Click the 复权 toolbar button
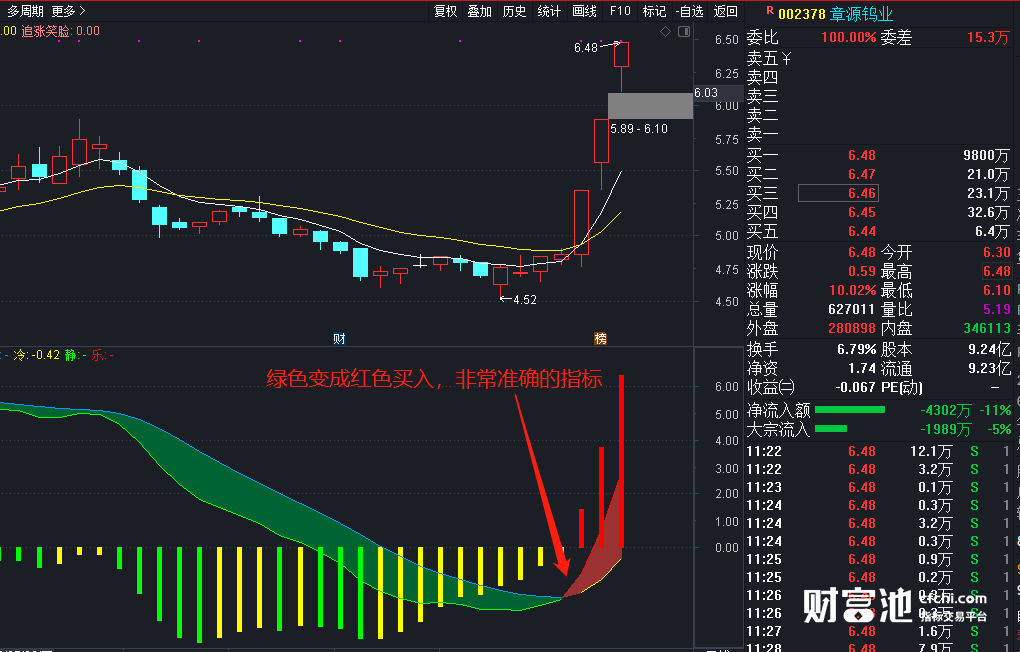The image size is (1020, 652). (446, 11)
